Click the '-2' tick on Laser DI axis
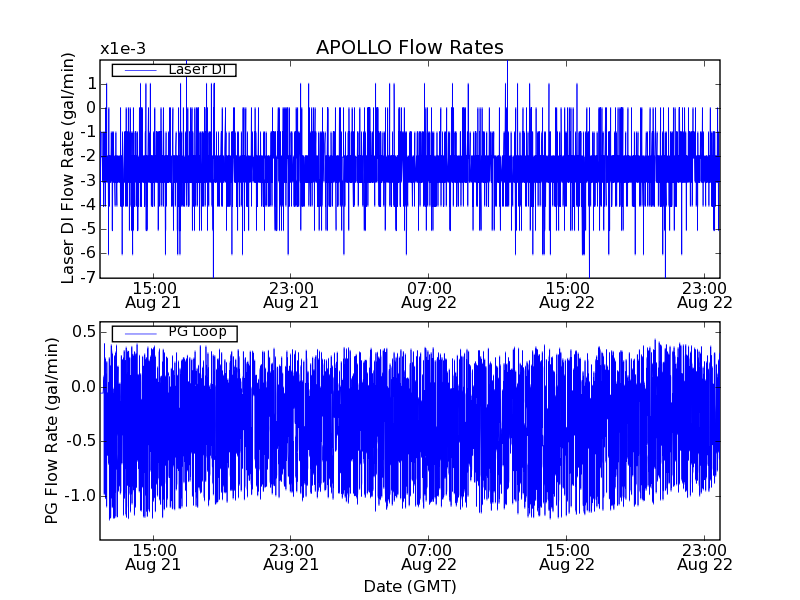The image size is (800, 600). pyautogui.click(x=88, y=156)
